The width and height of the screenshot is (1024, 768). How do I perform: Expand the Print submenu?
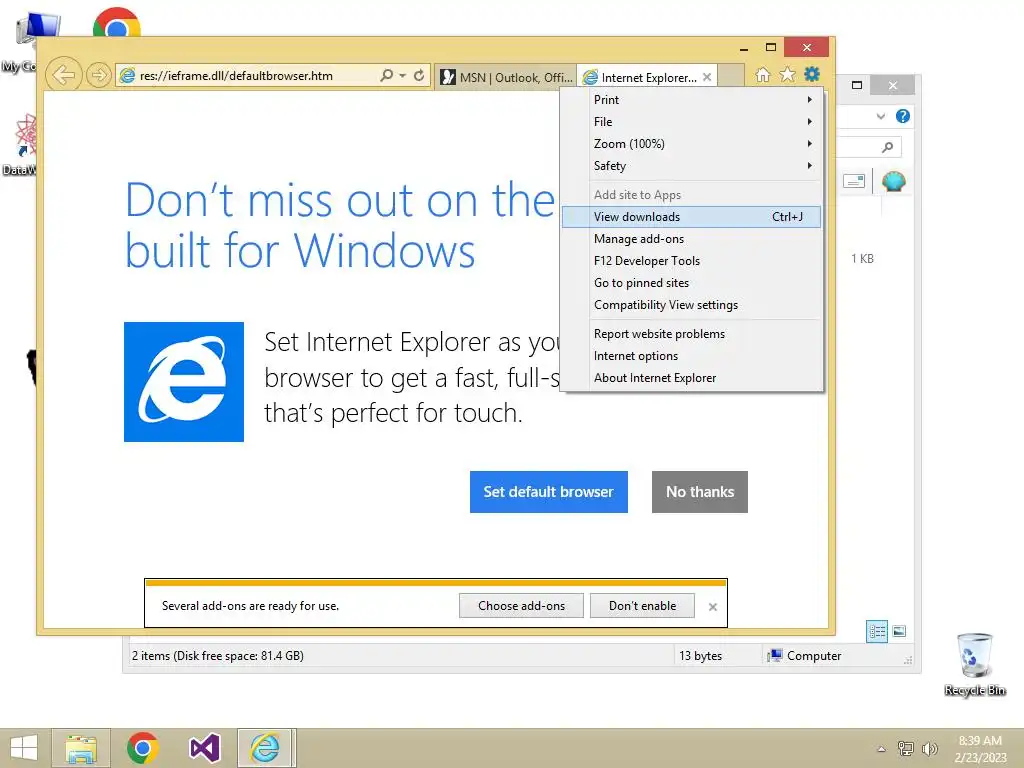[691, 99]
